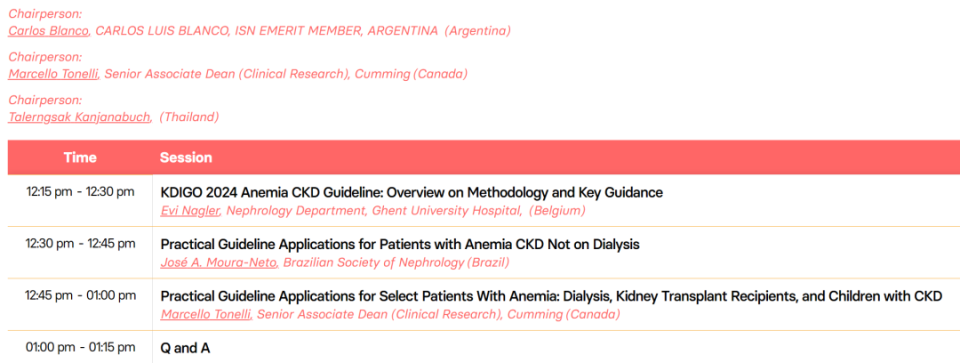Click the 12:15 pm - 12:30 pm time cell
Viewport: 960px width, 363px height.
pyautogui.click(x=80, y=192)
